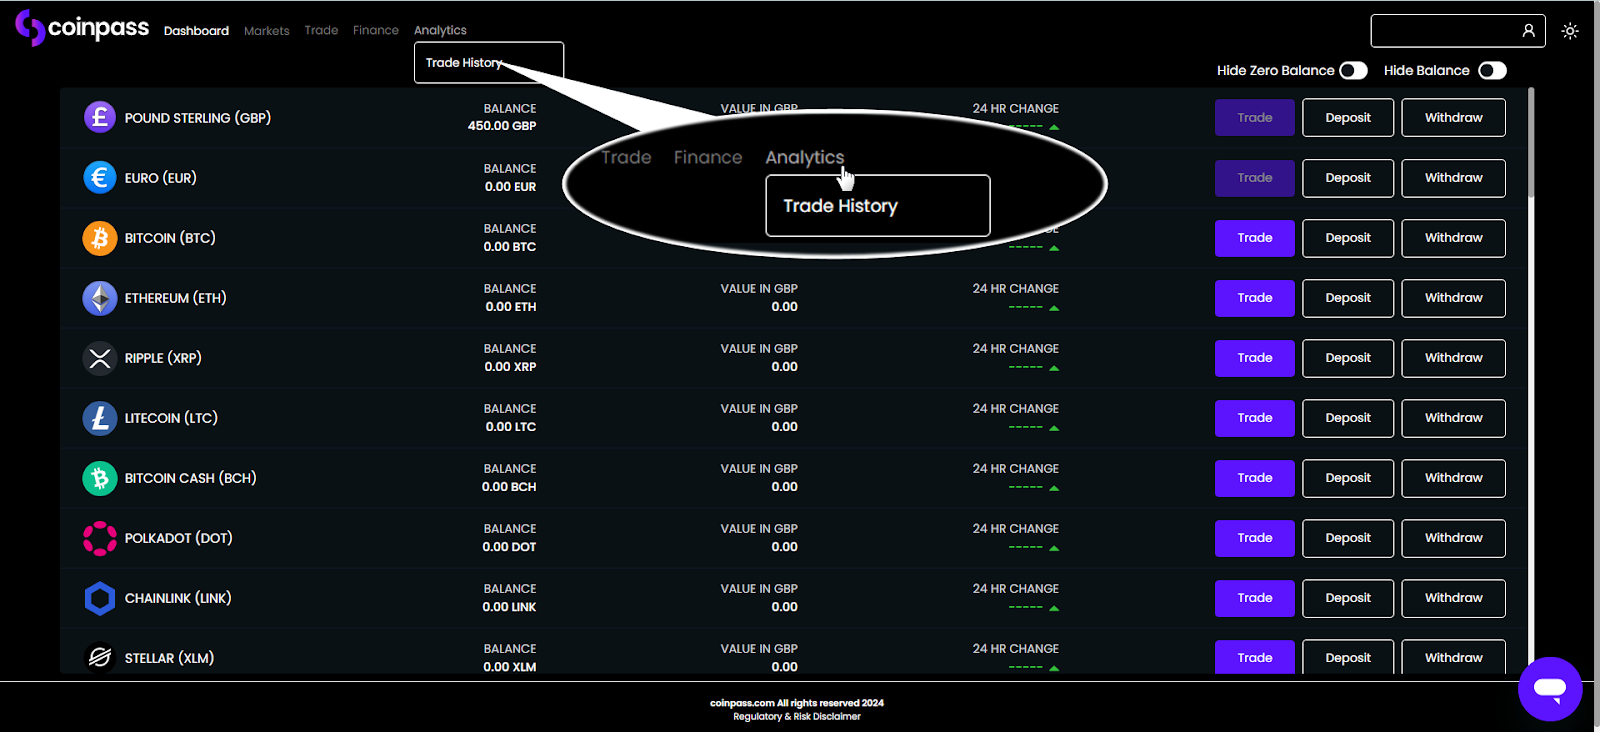Withdraw Stellar (XLM)

1453,657
